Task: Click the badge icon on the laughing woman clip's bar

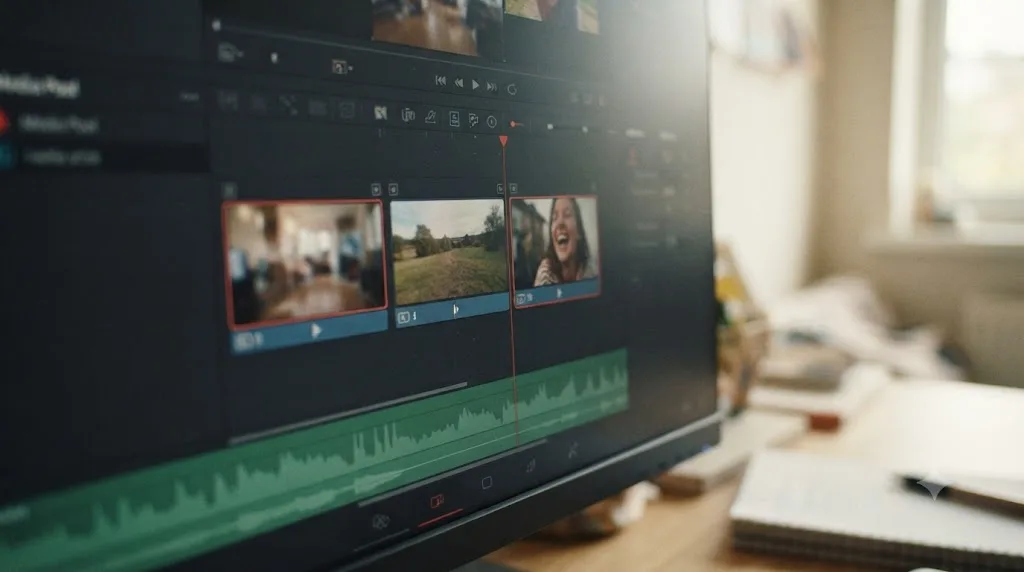Action: 521,299
